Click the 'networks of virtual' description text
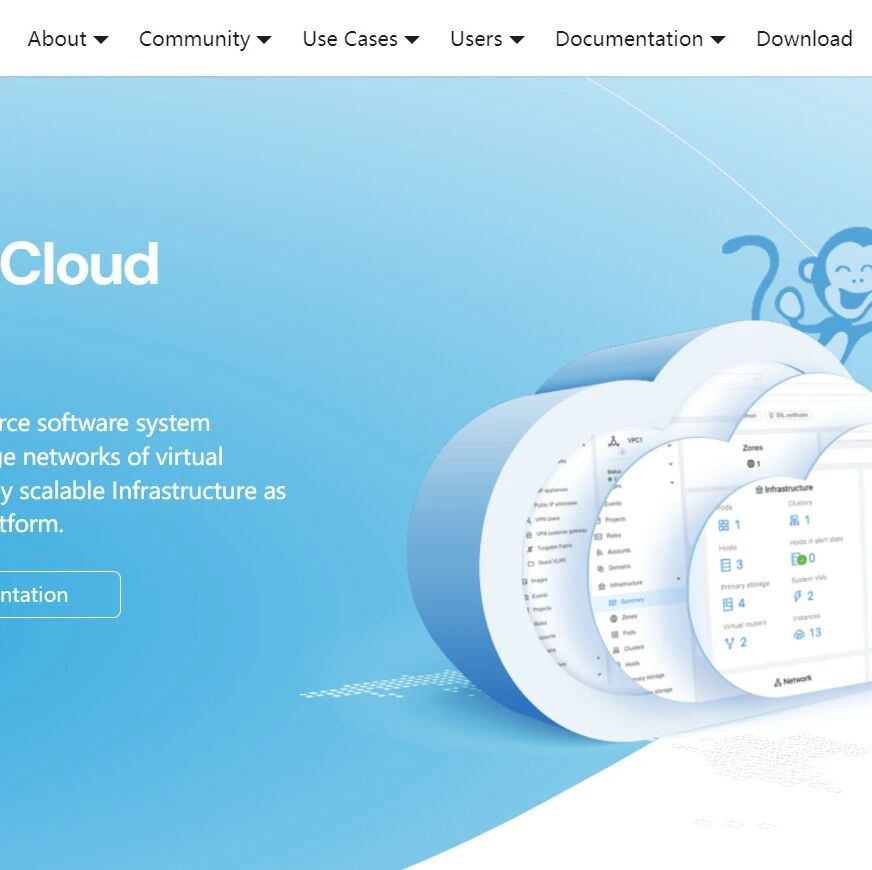Image resolution: width=872 pixels, height=870 pixels. (x=122, y=457)
